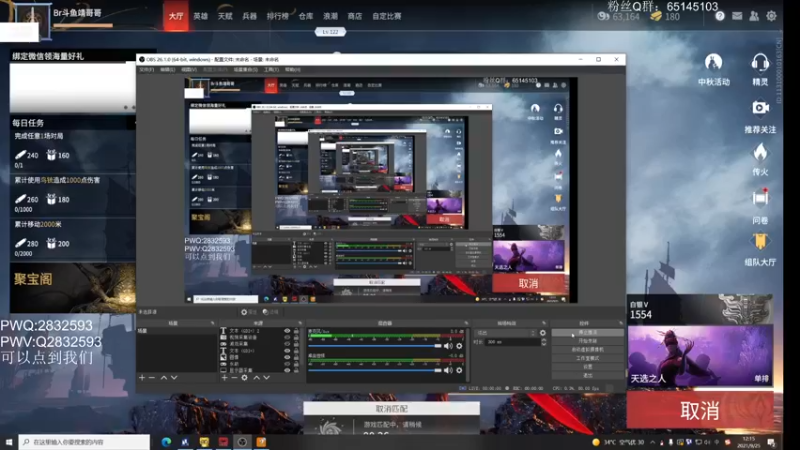Mute the second audio mixer channel
Viewport: 800px width, 450px height.
point(448,370)
